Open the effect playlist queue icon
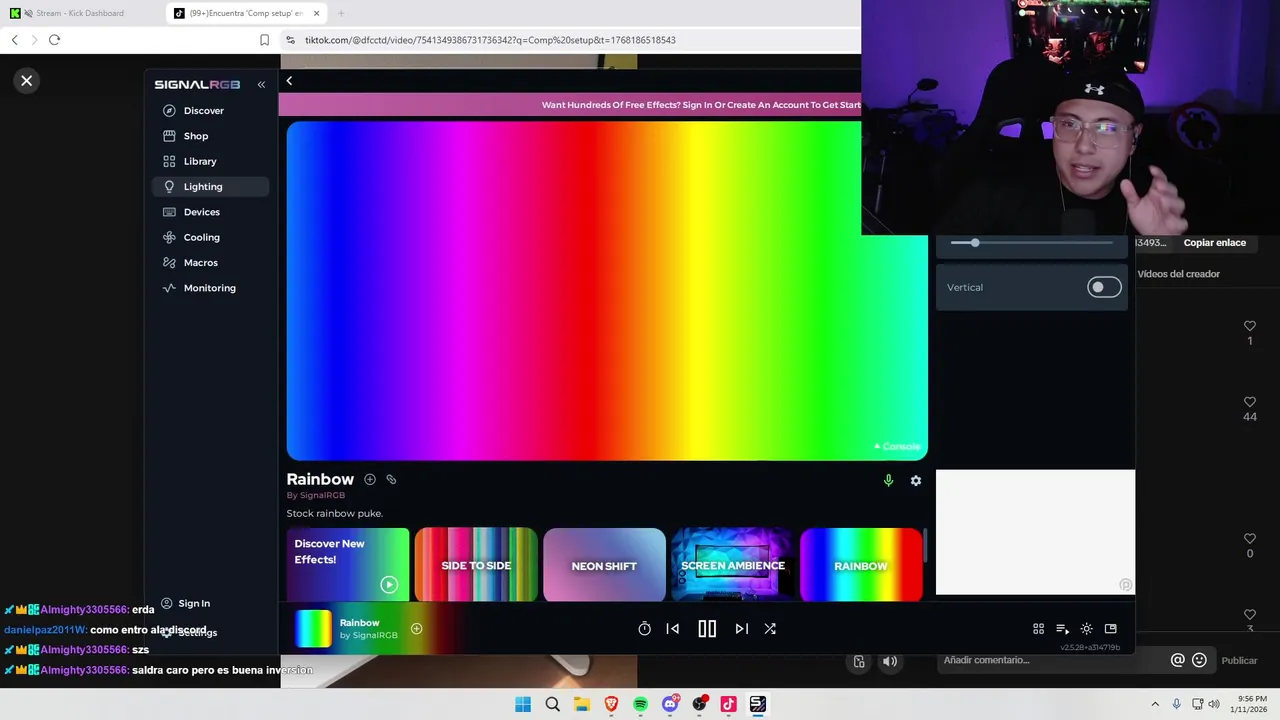The image size is (1280, 720). coord(1062,629)
